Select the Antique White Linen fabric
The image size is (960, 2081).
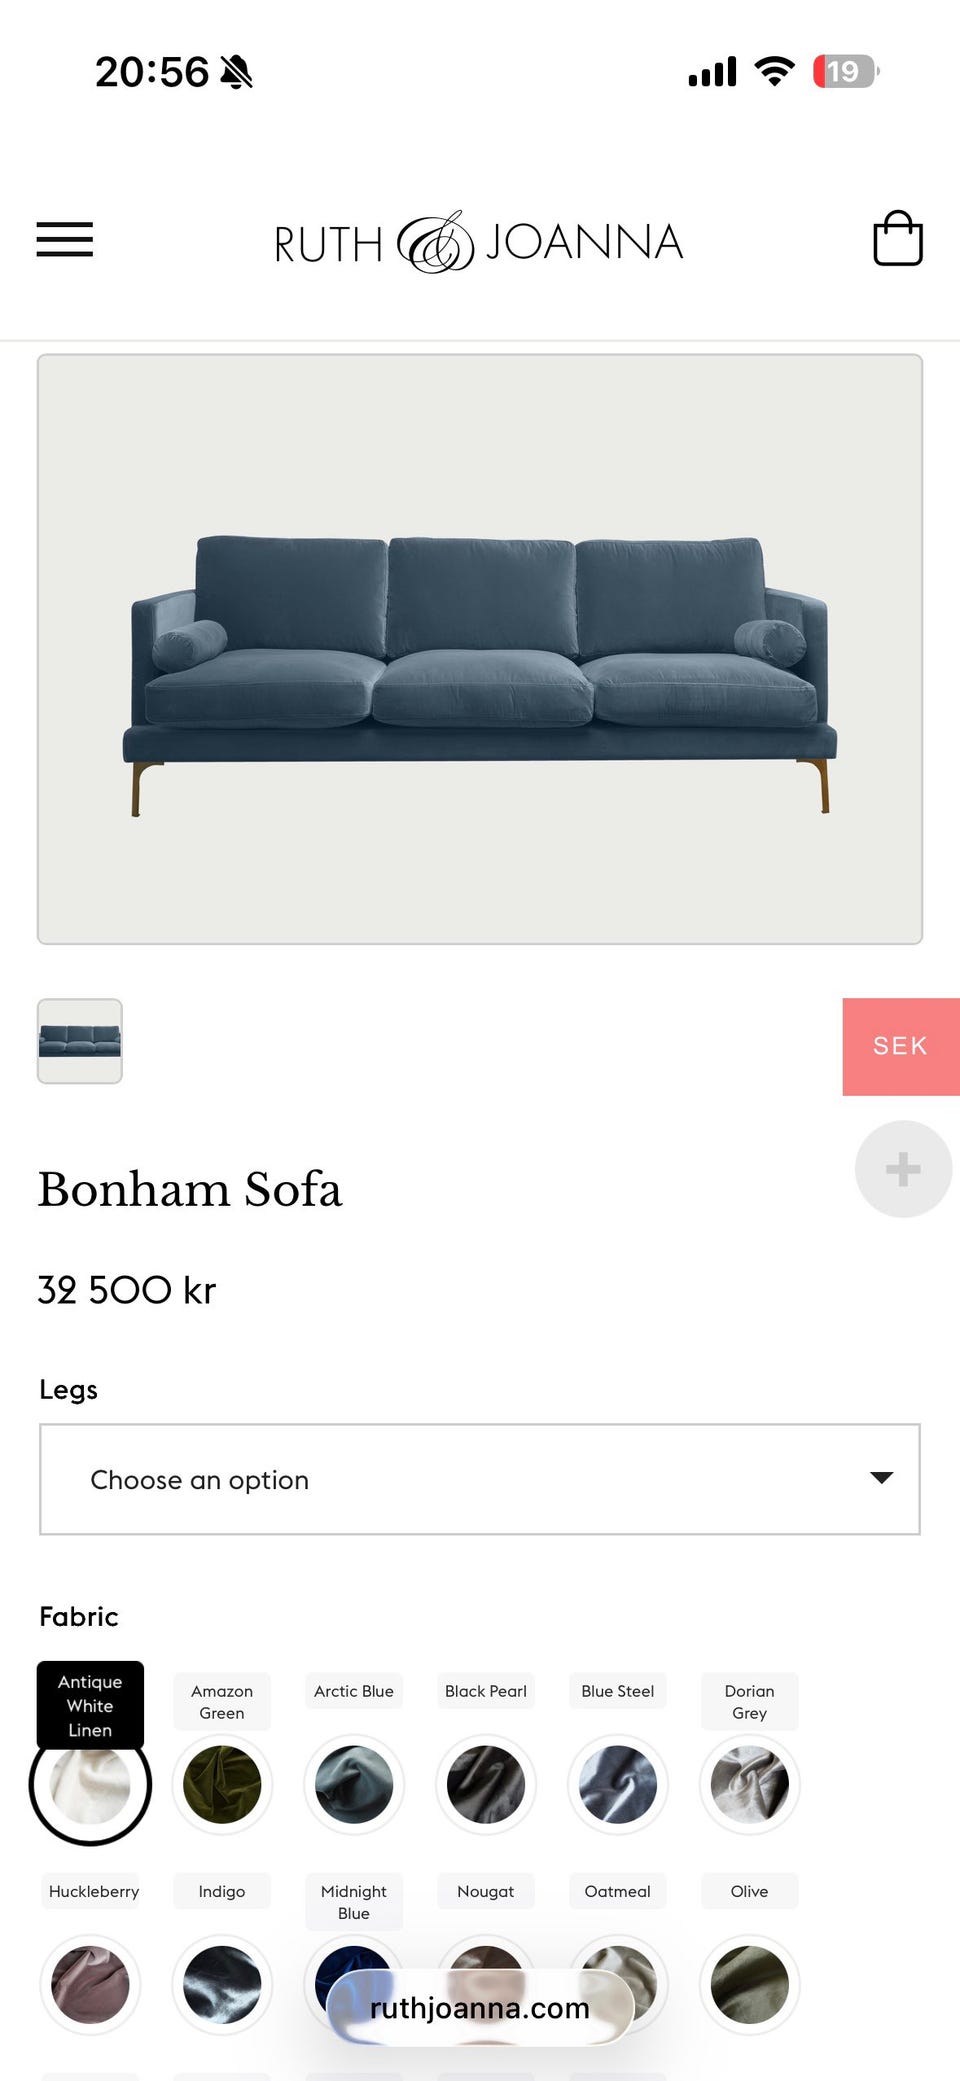90,1785
